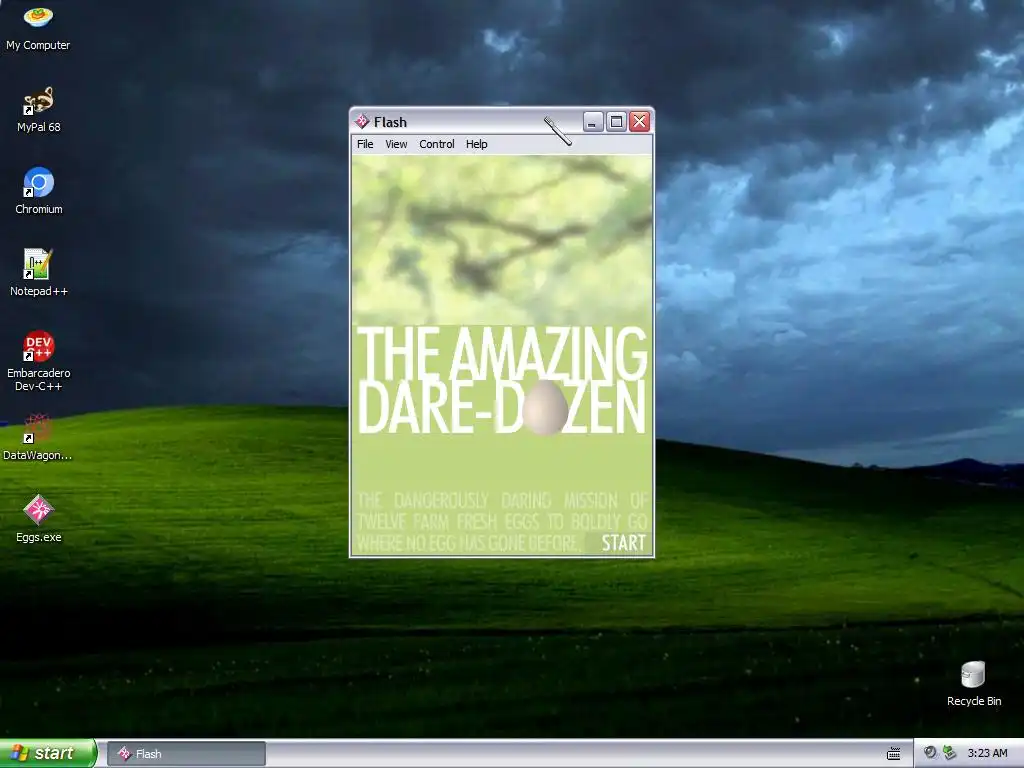Image resolution: width=1024 pixels, height=768 pixels.
Task: Open the Control menu in Flash
Action: click(436, 144)
